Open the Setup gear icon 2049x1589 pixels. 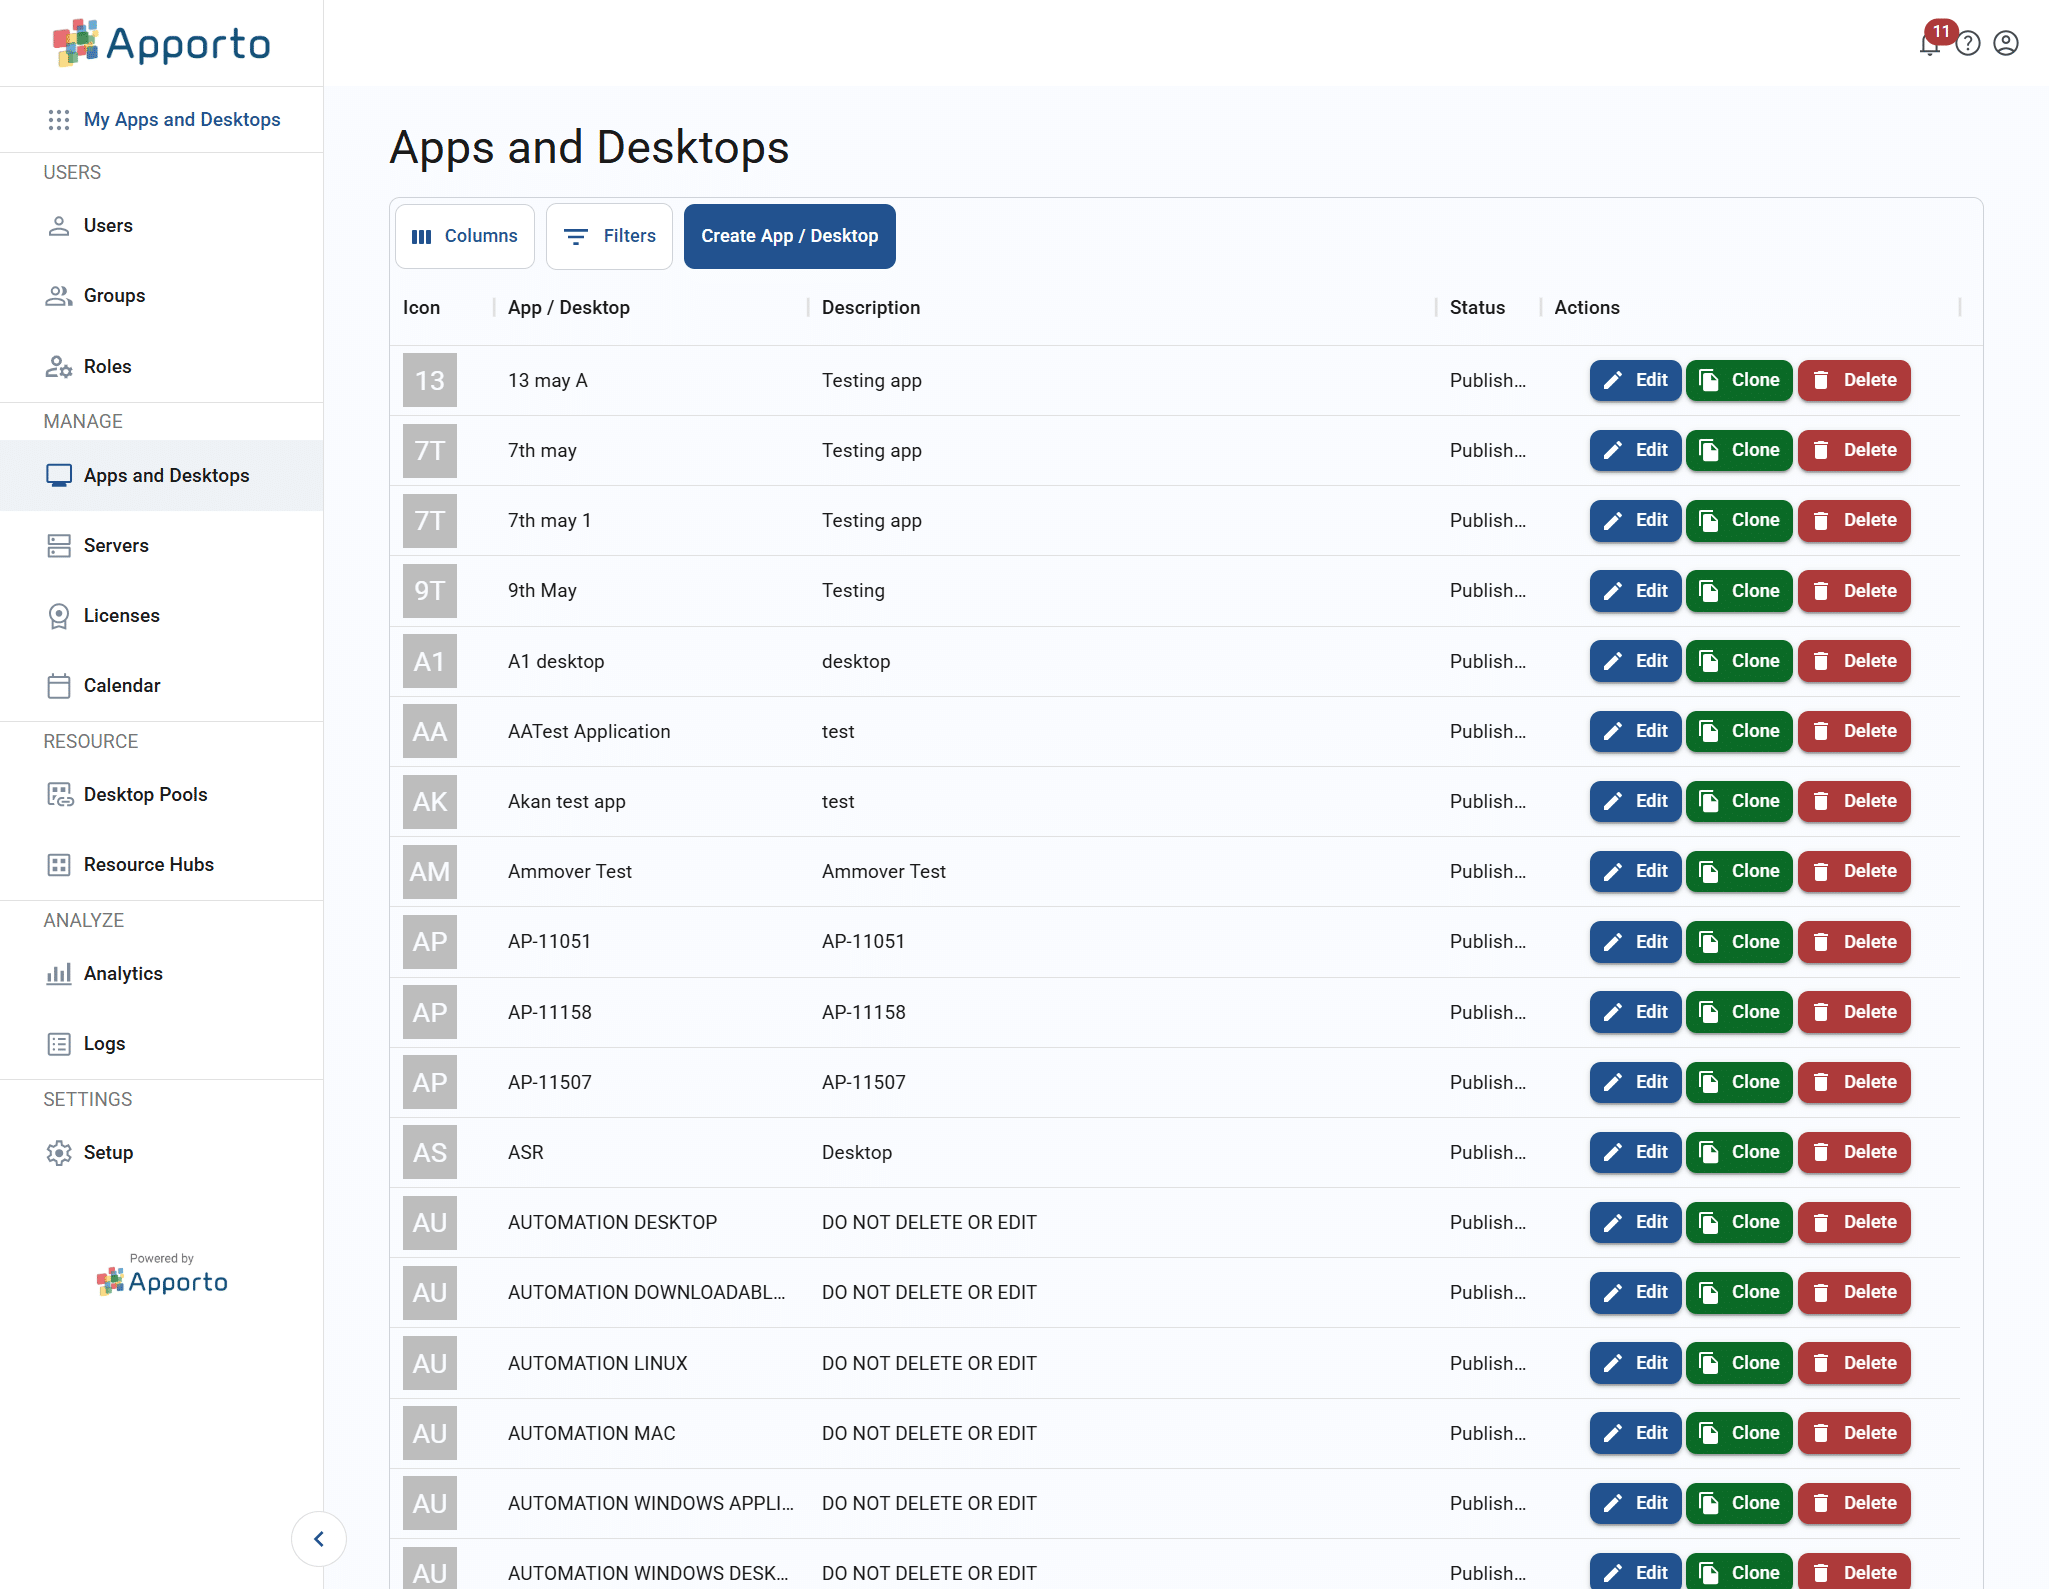pyautogui.click(x=58, y=1152)
